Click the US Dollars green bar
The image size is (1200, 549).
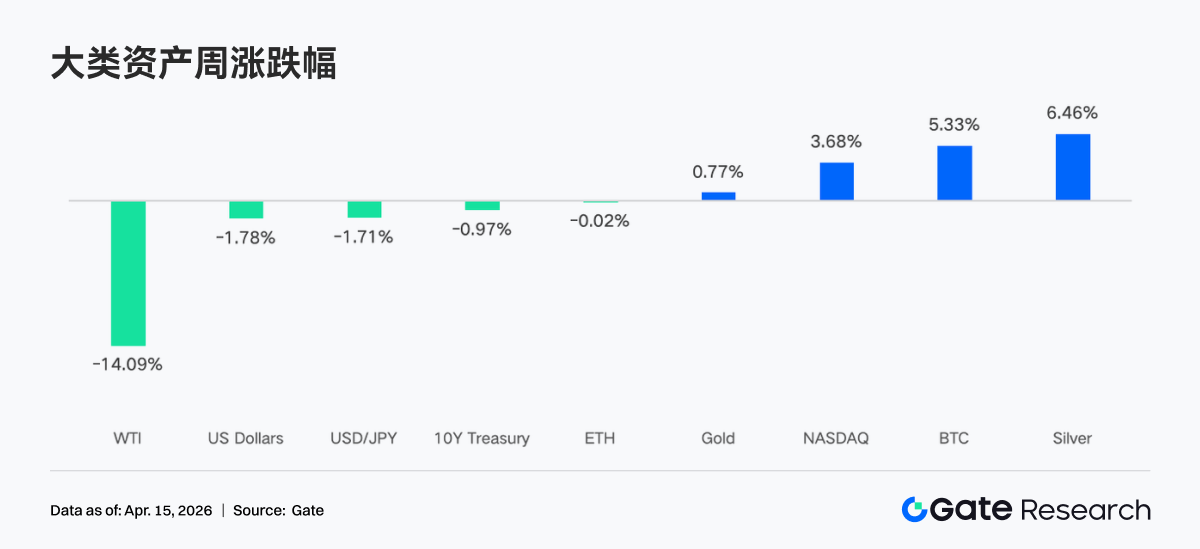pos(246,209)
